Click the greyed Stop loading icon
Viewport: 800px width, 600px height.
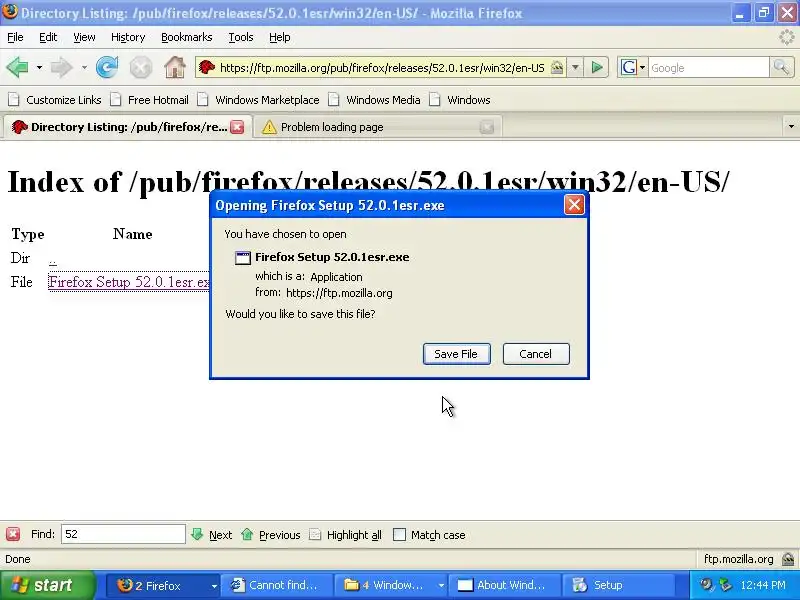click(141, 67)
